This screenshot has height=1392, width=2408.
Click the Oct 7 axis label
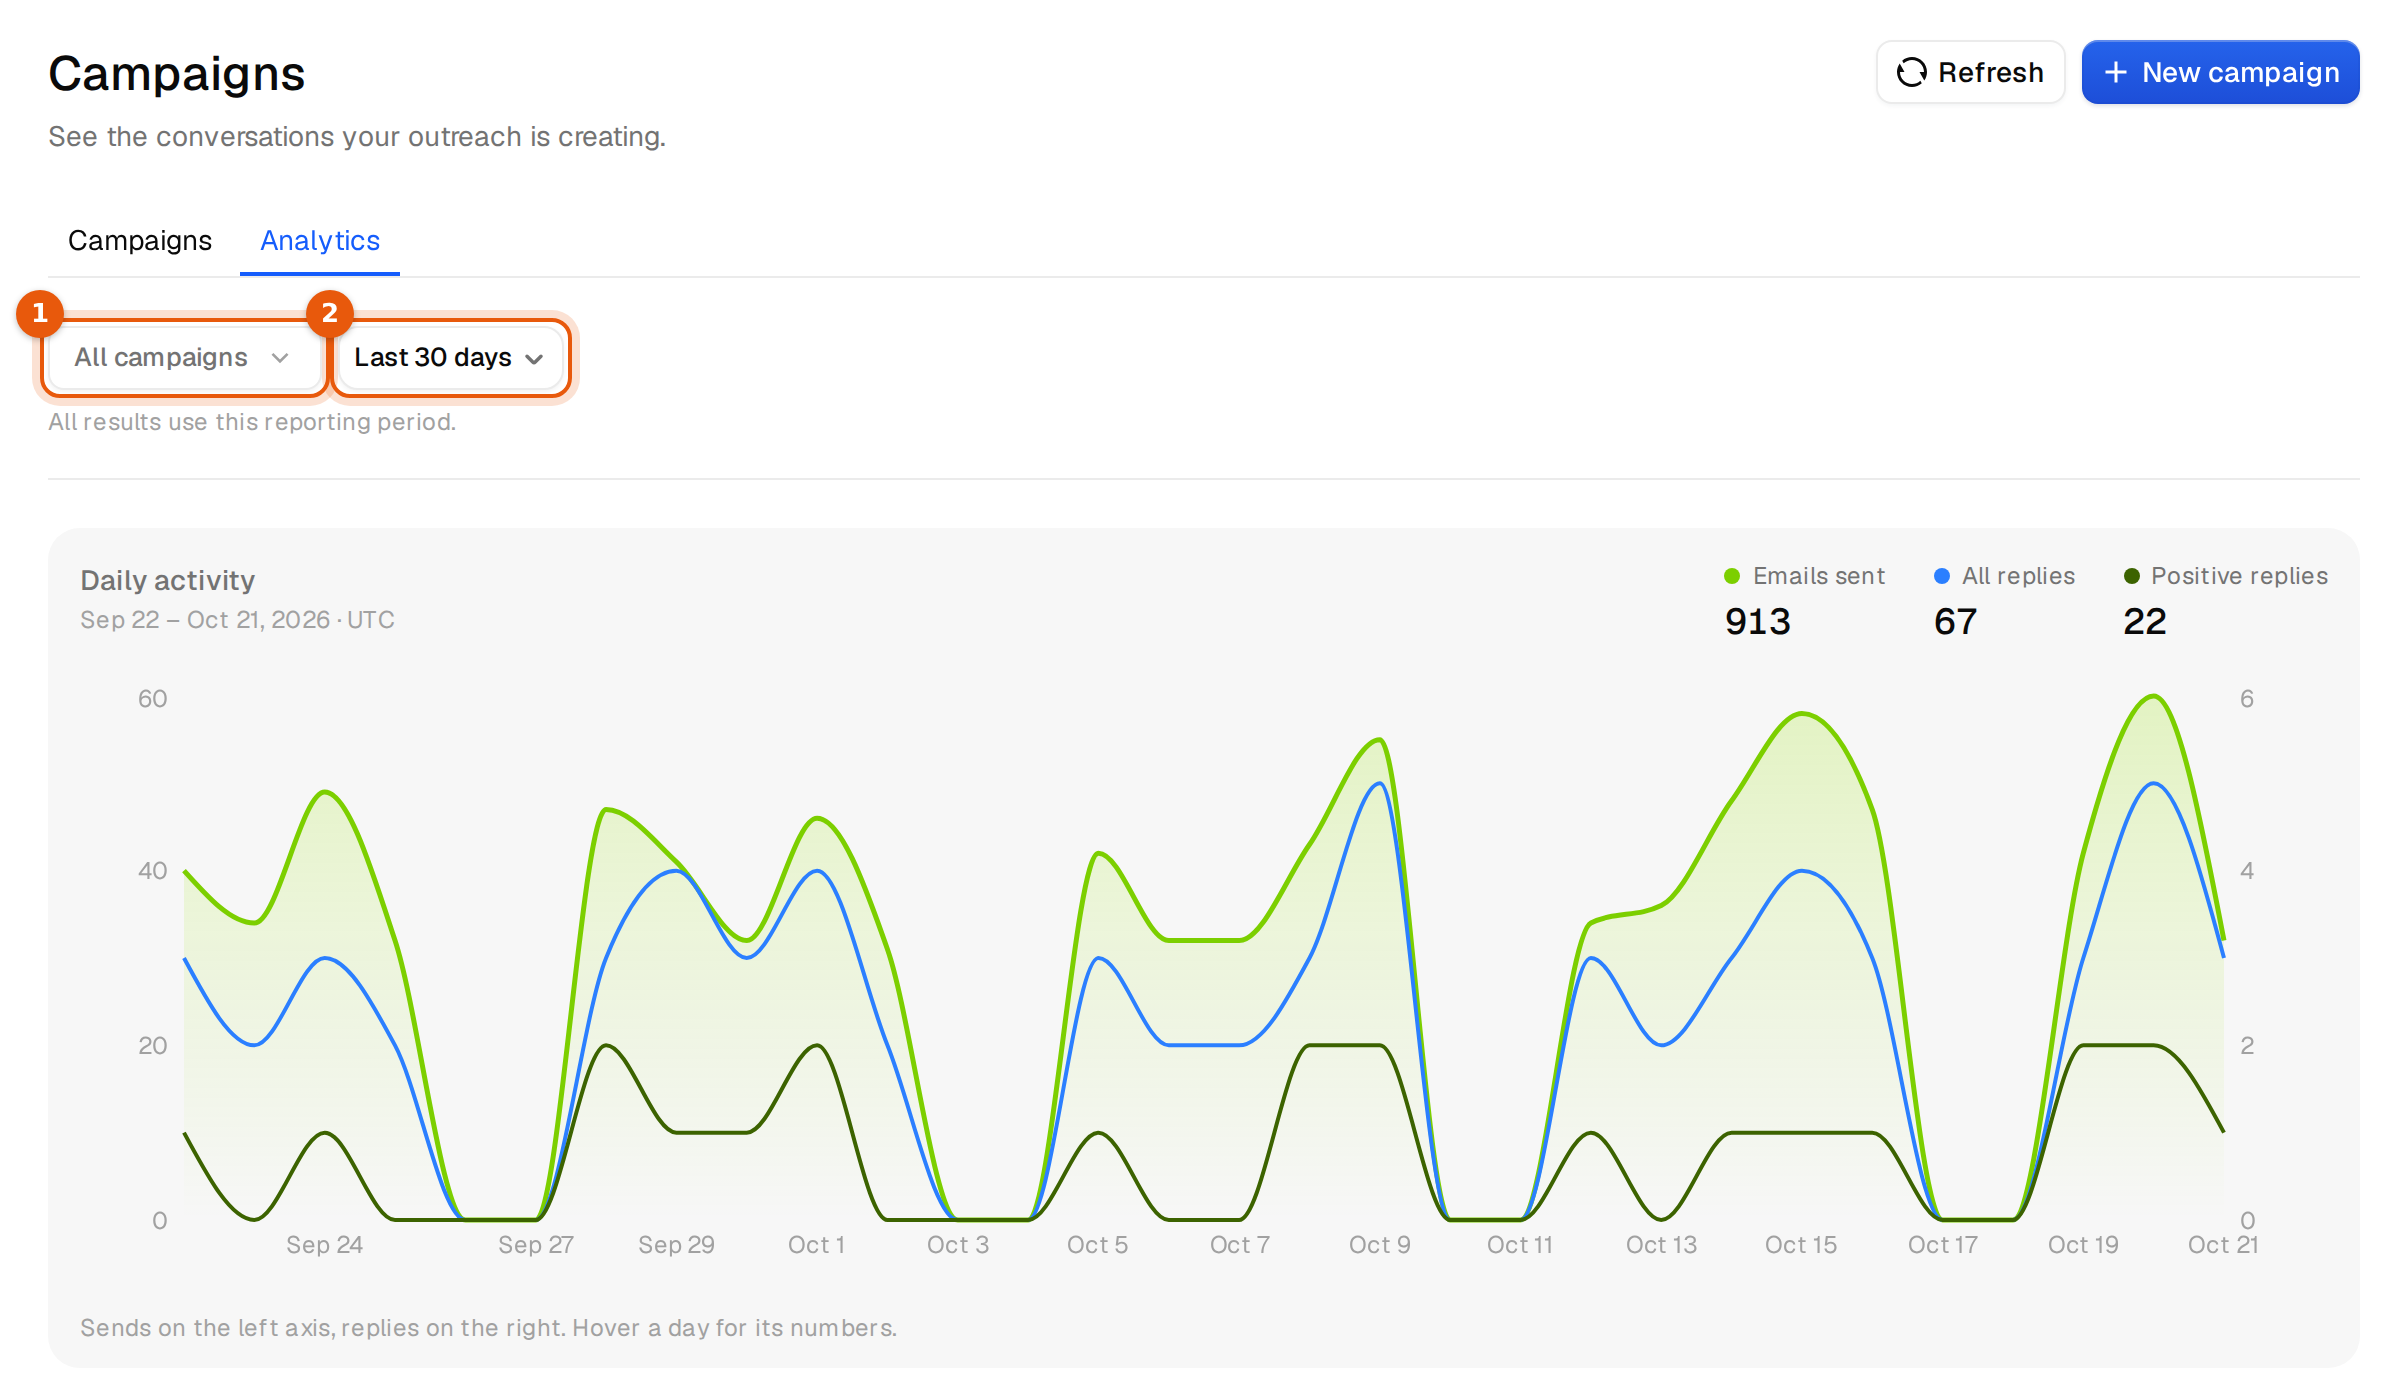click(x=1239, y=1245)
